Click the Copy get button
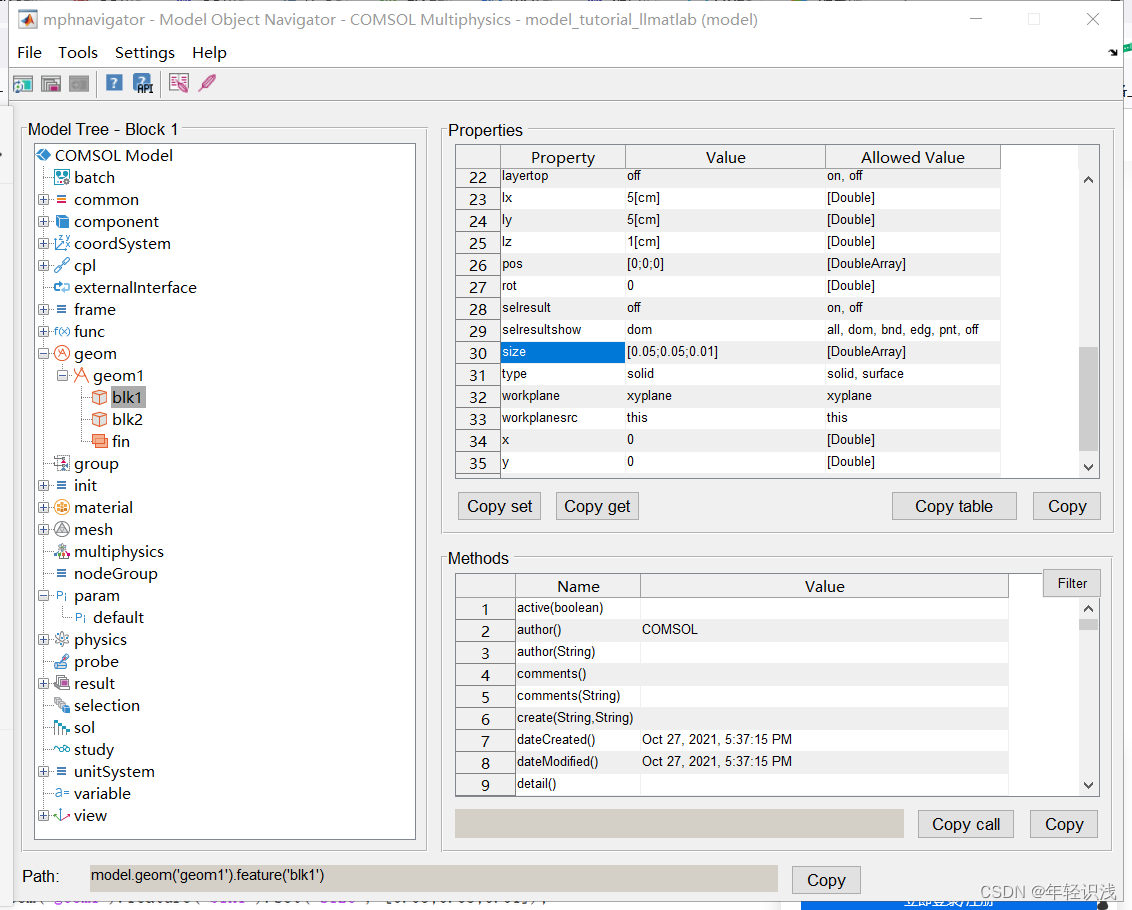The height and width of the screenshot is (910, 1132). pos(597,506)
